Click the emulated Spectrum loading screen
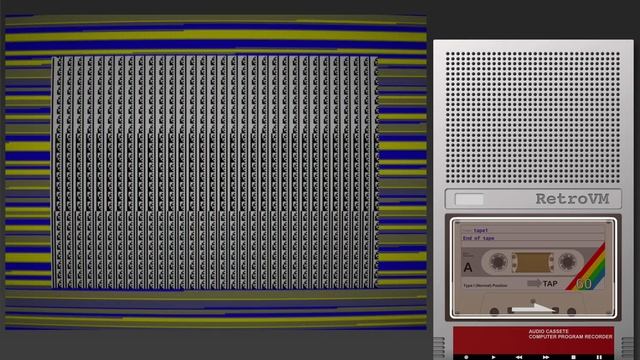 point(216,172)
